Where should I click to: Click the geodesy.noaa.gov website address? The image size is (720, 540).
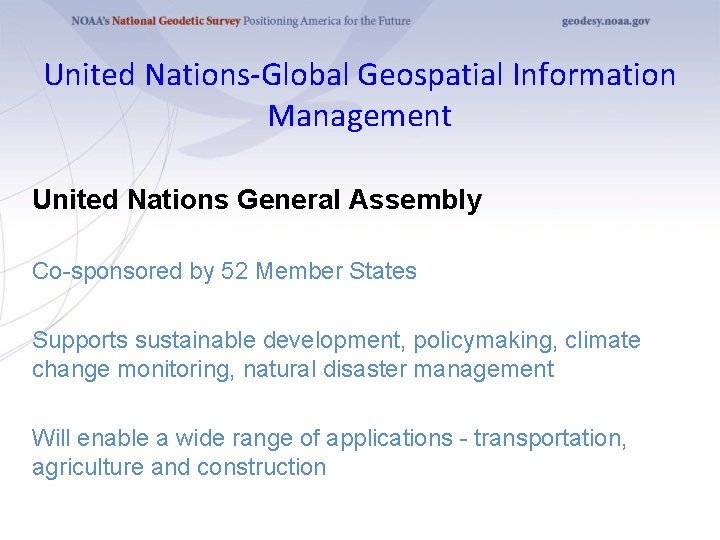click(x=606, y=22)
